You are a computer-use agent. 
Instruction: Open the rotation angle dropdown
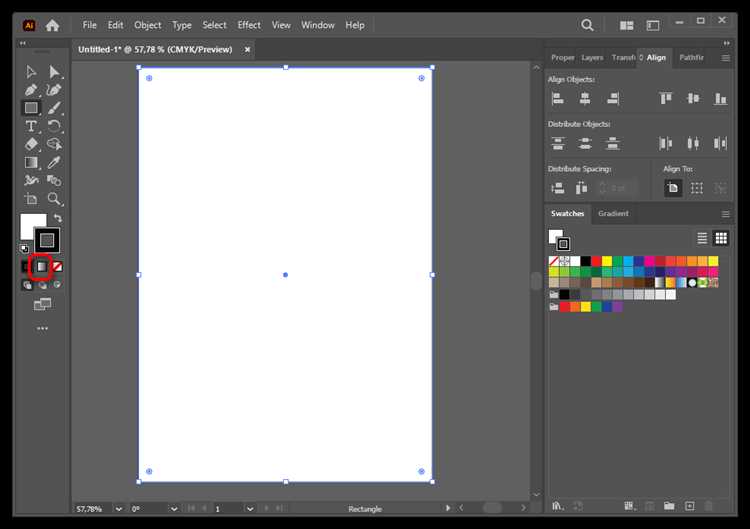coord(176,509)
